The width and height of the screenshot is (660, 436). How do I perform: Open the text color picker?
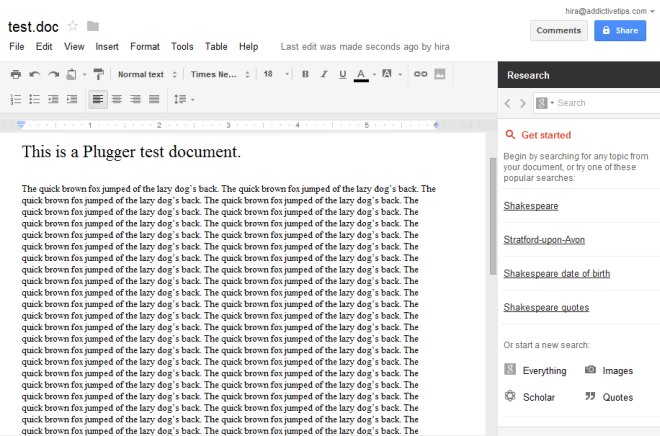click(361, 75)
